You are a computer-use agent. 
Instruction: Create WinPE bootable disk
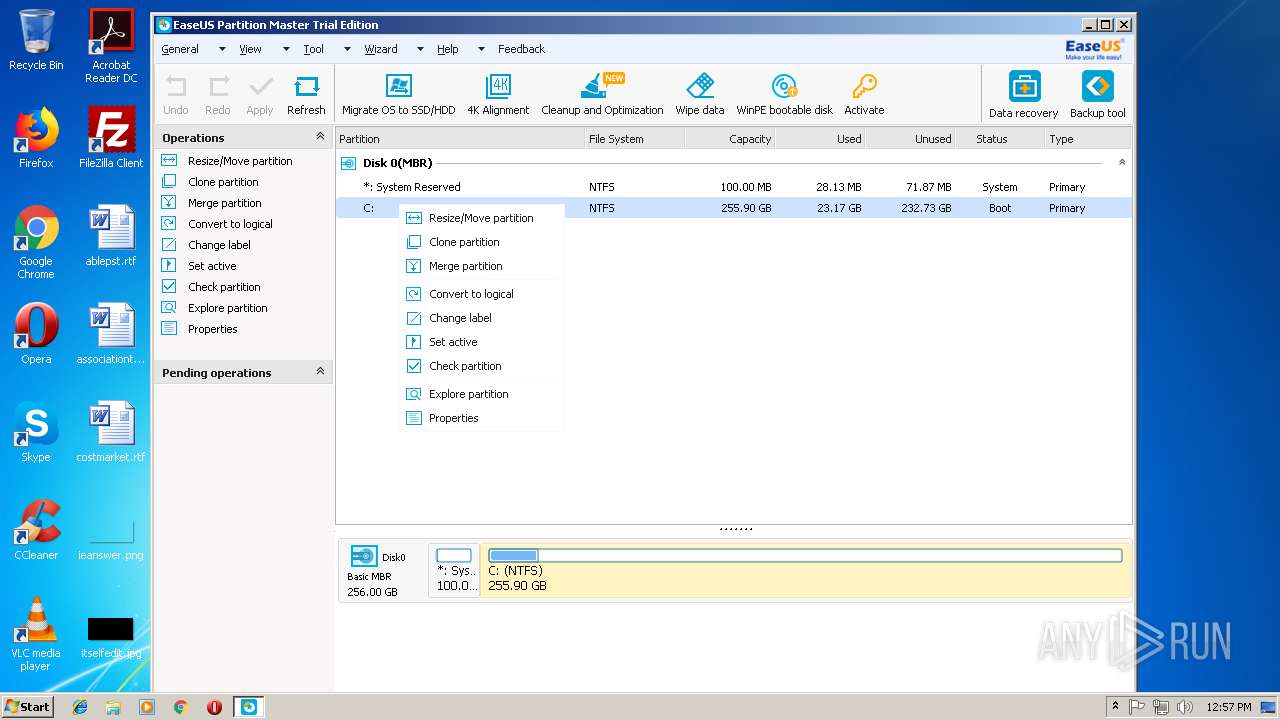pos(784,95)
